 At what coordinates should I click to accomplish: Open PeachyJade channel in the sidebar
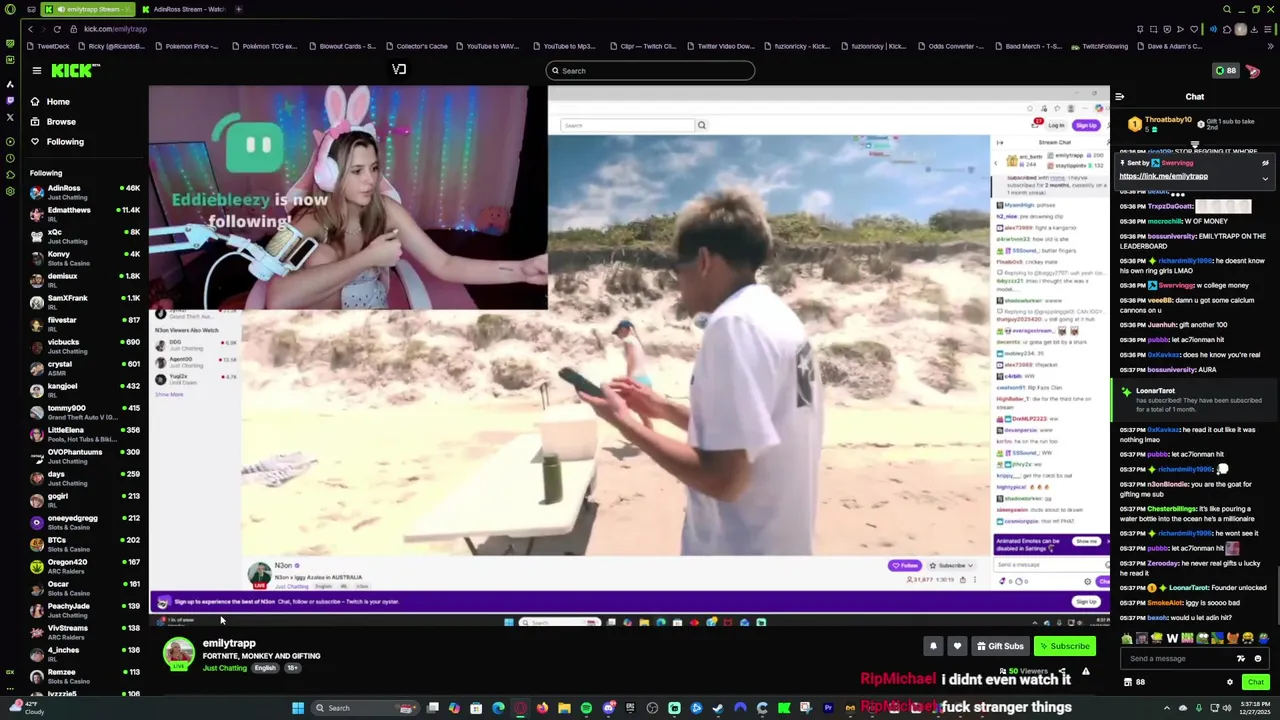tap(85, 611)
